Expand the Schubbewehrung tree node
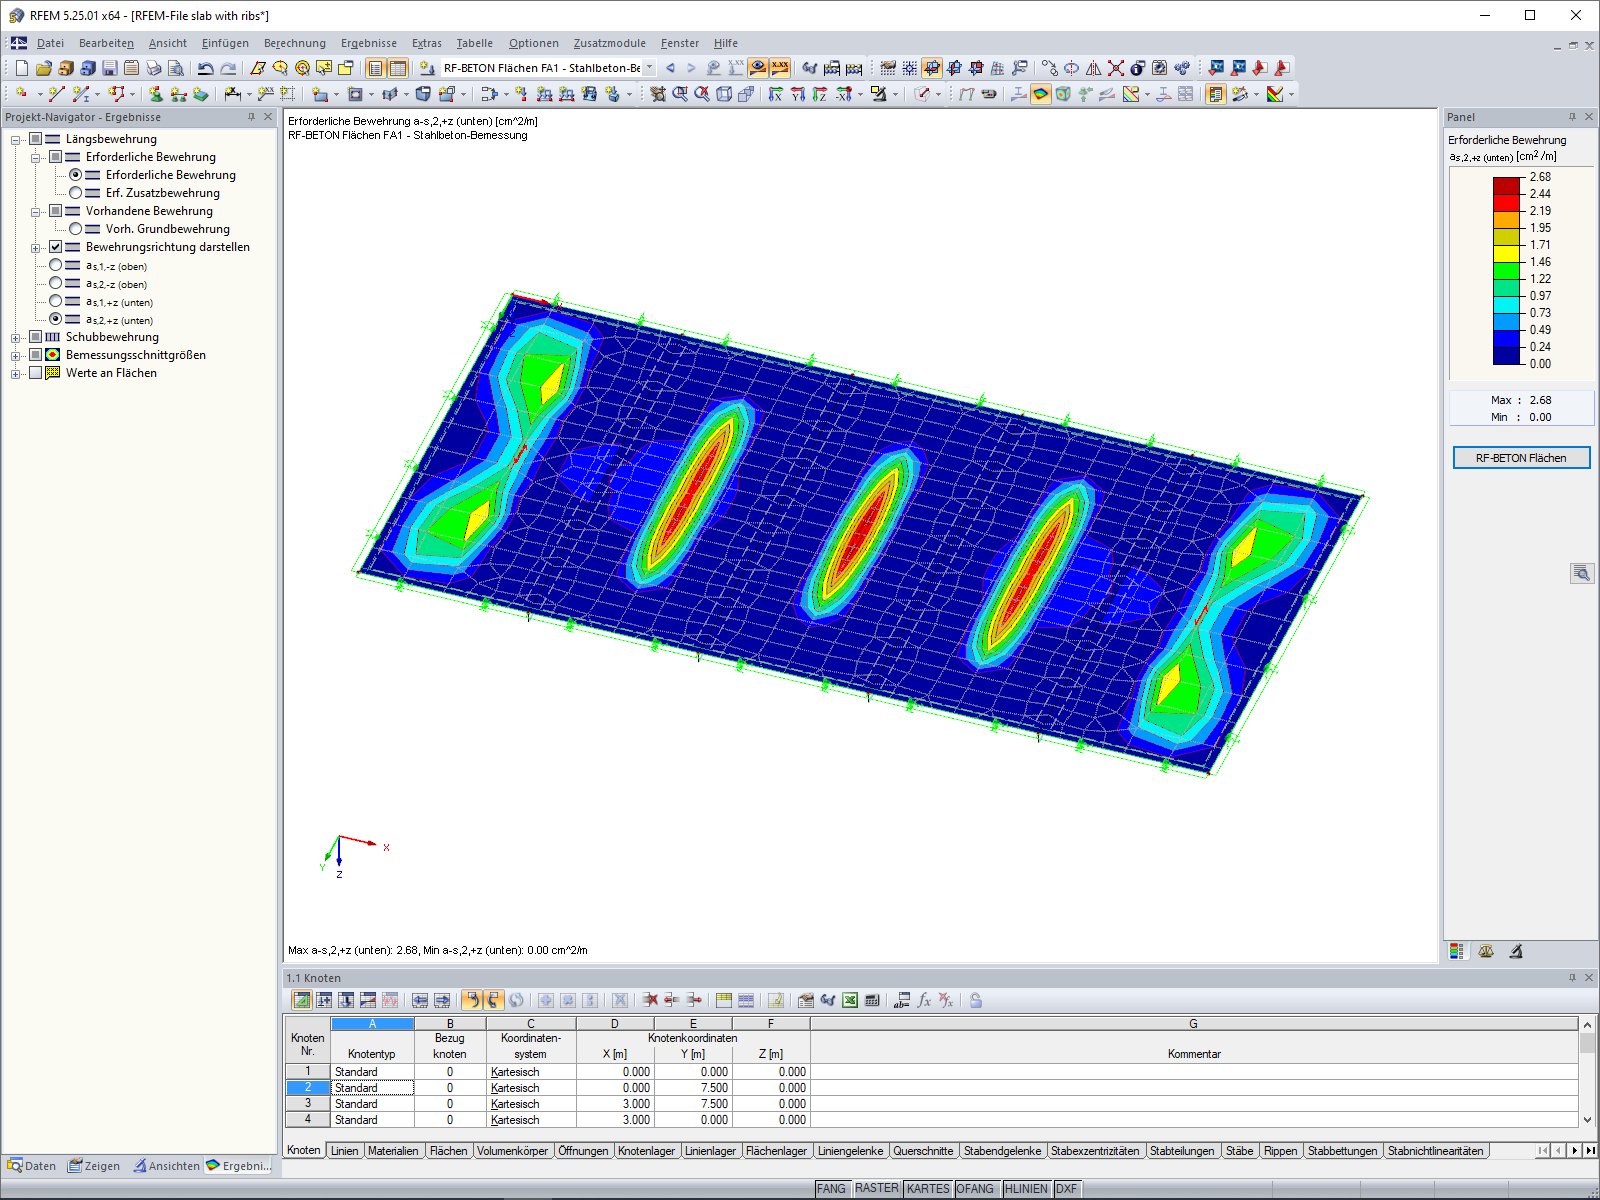Image resolution: width=1600 pixels, height=1200 pixels. tap(16, 338)
